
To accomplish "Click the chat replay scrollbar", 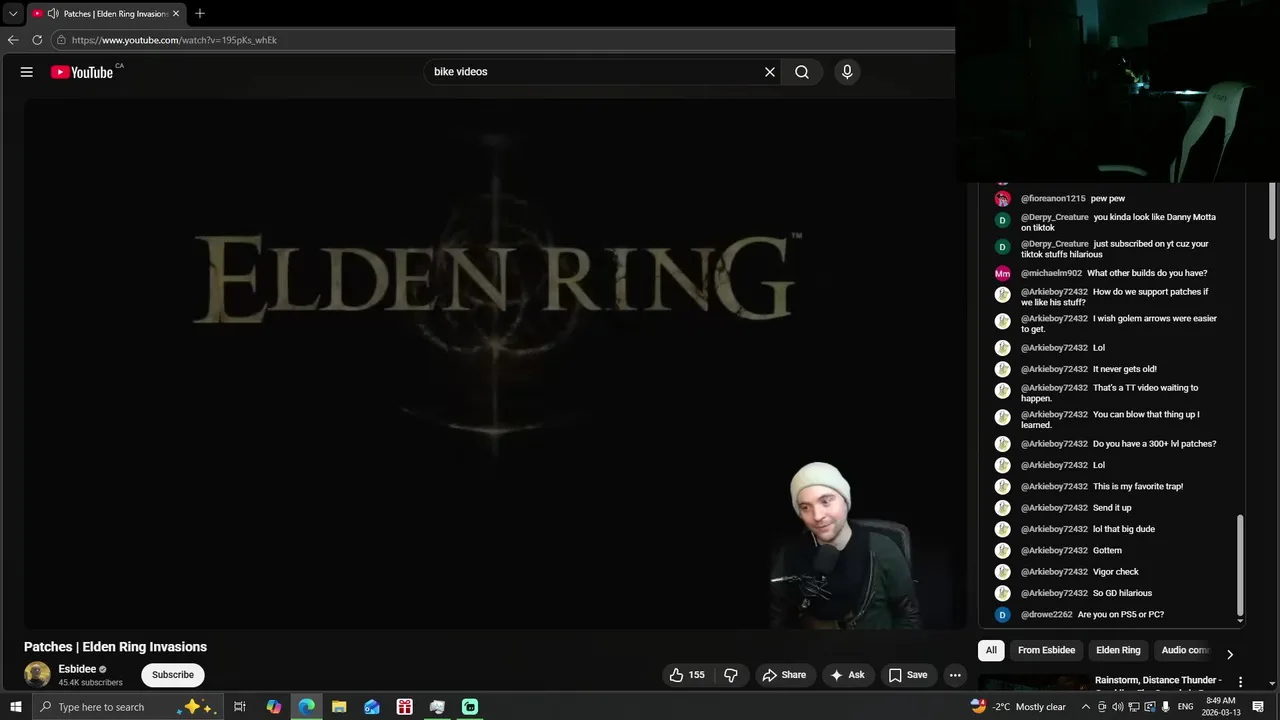I will pyautogui.click(x=1240, y=566).
